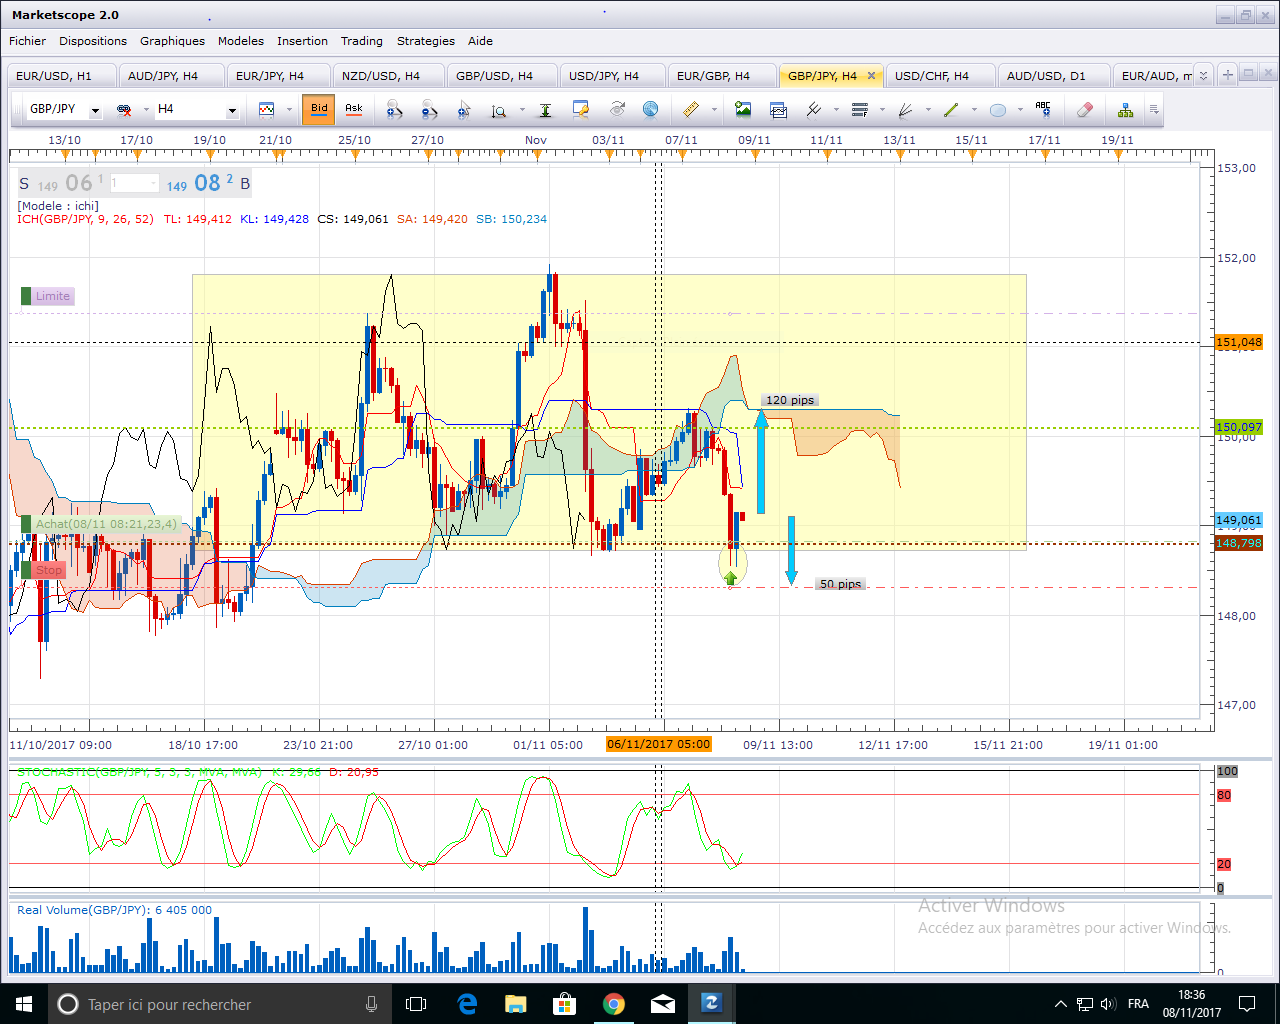Screen dimensions: 1280x1024
Task: Switch to the AUD/USD, D1 tab
Action: coord(1054,76)
